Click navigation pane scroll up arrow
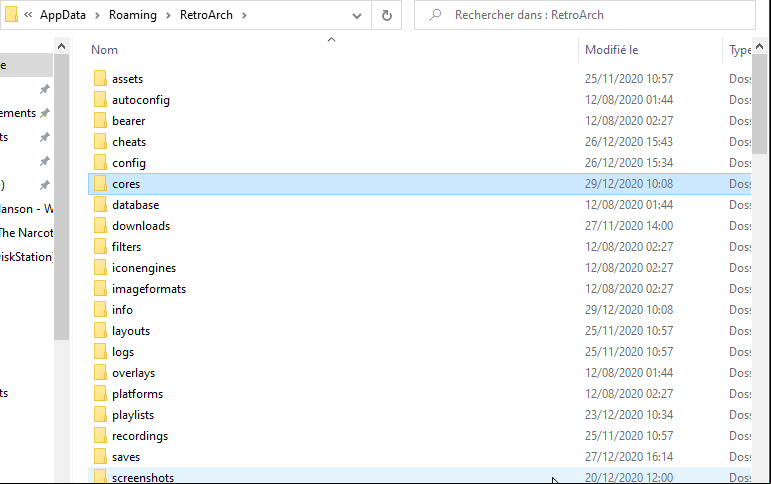771x484 pixels. tap(61, 46)
